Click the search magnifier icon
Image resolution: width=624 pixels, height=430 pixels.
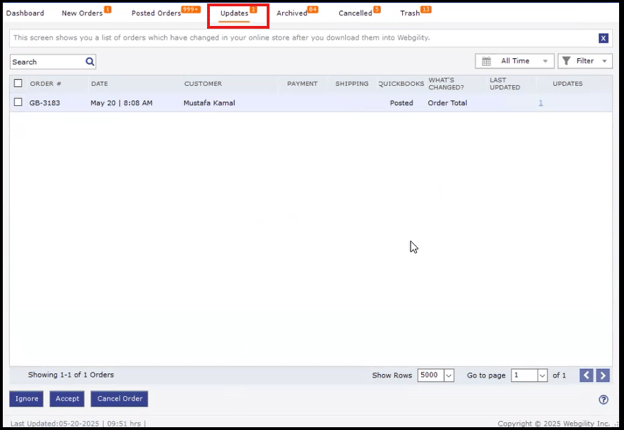[90, 62]
